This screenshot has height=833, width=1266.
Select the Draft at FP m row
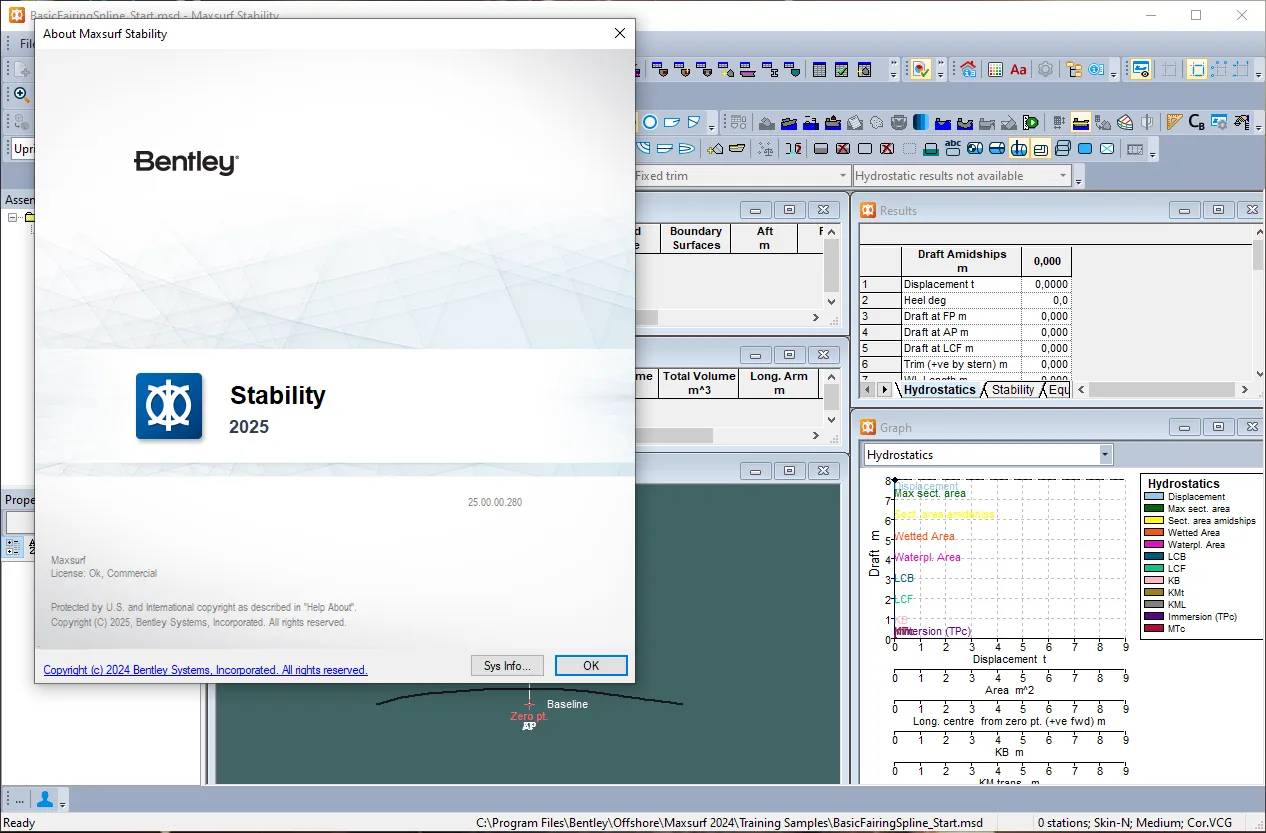tap(965, 316)
